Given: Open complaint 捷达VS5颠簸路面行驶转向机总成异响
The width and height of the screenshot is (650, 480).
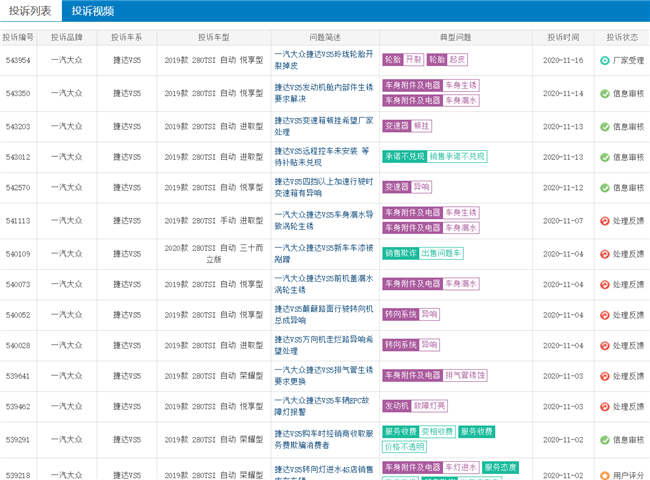Looking at the screenshot, I should pyautogui.click(x=324, y=315).
